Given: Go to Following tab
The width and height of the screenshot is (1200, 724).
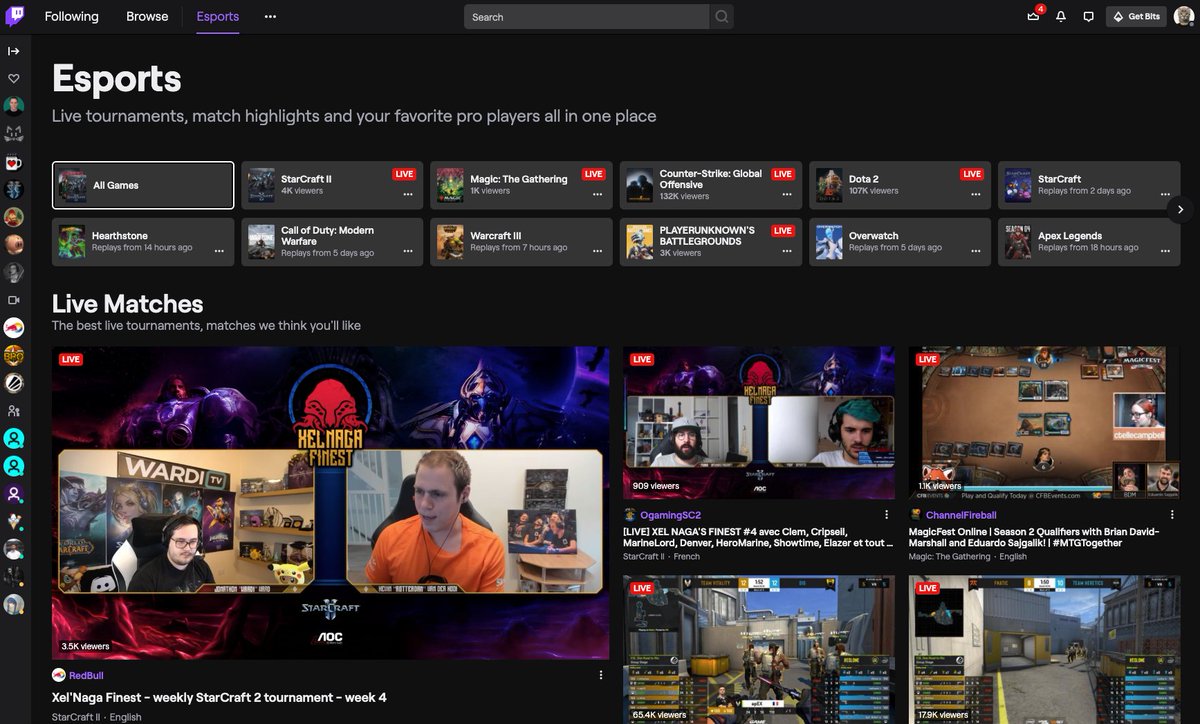Looking at the screenshot, I should [72, 17].
